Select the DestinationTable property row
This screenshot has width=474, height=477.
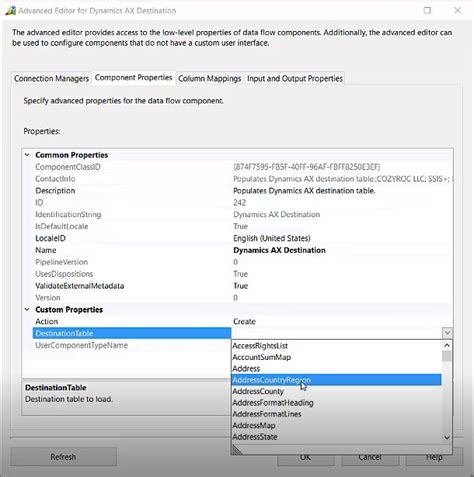[x=132, y=333]
